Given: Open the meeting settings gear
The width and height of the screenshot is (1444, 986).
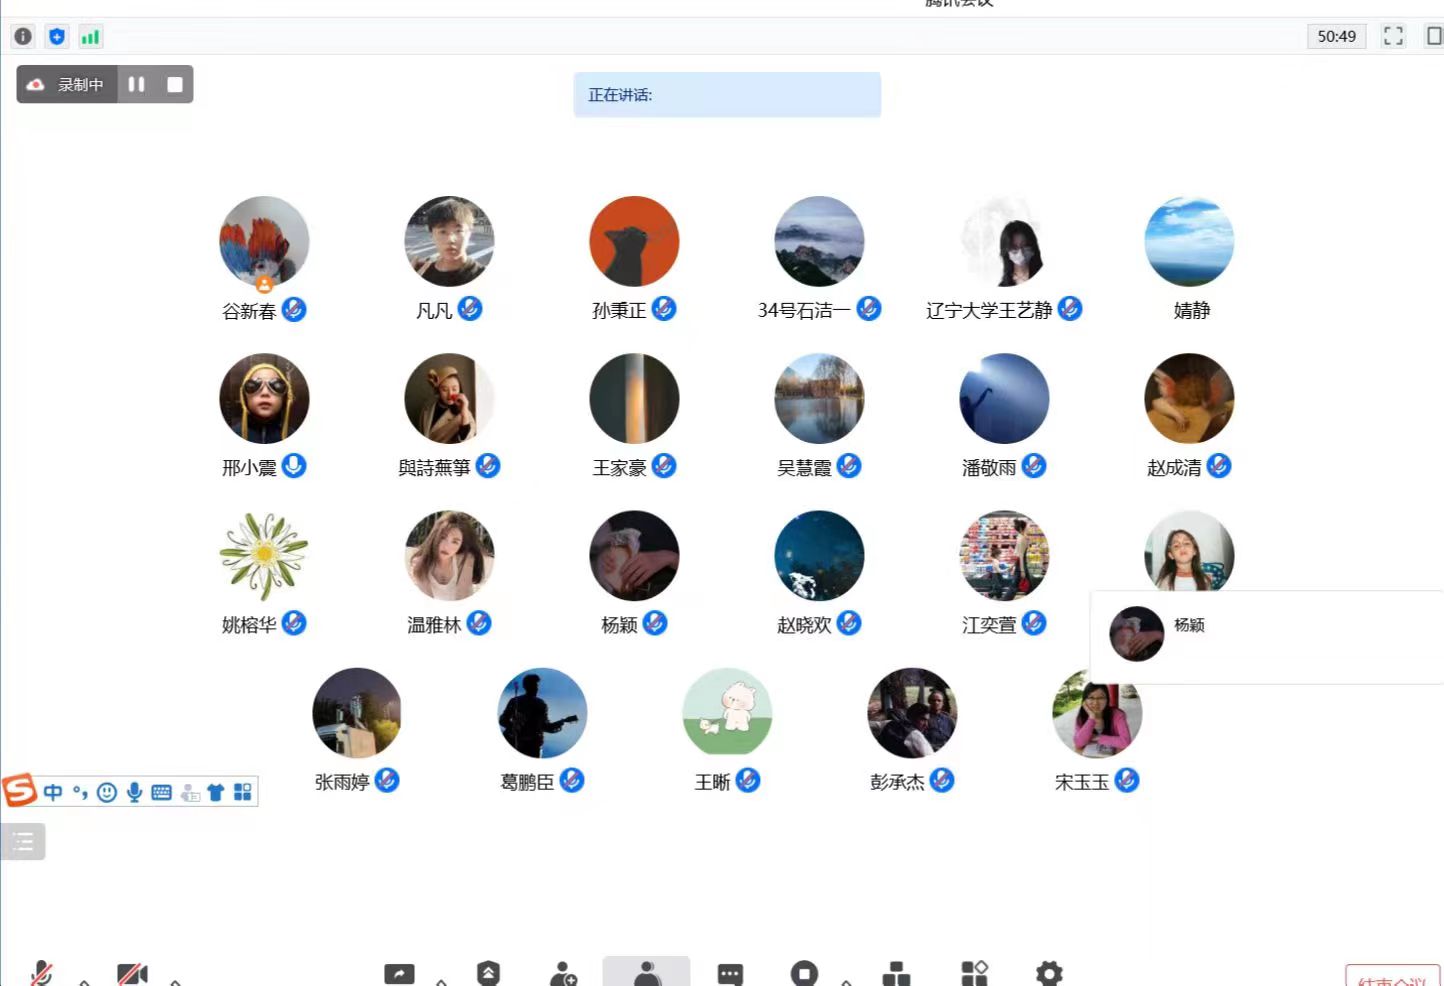Looking at the screenshot, I should coord(1049,974).
